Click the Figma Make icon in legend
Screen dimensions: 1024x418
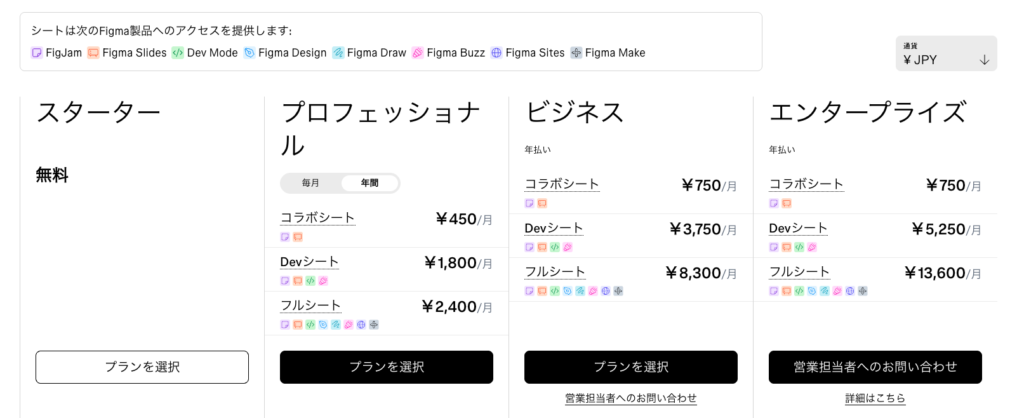pyautogui.click(x=576, y=53)
